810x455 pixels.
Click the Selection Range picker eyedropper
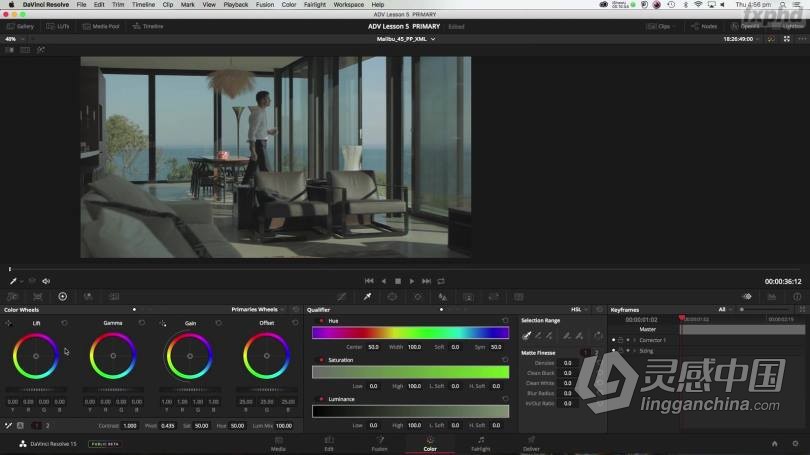click(526, 335)
